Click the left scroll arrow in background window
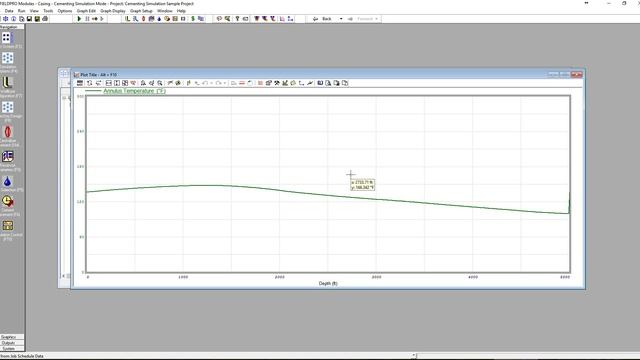The height and width of the screenshot is (360, 640). (x=63, y=276)
